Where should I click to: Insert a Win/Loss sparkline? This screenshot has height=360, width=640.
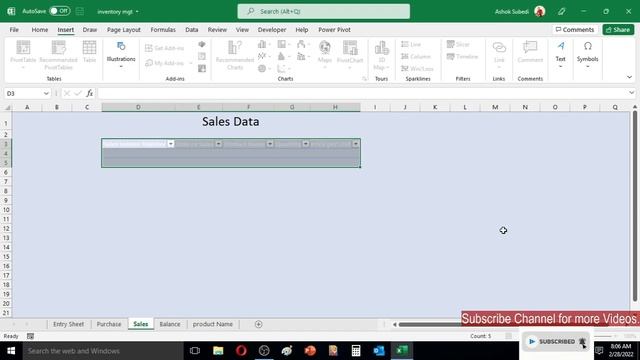pos(417,69)
